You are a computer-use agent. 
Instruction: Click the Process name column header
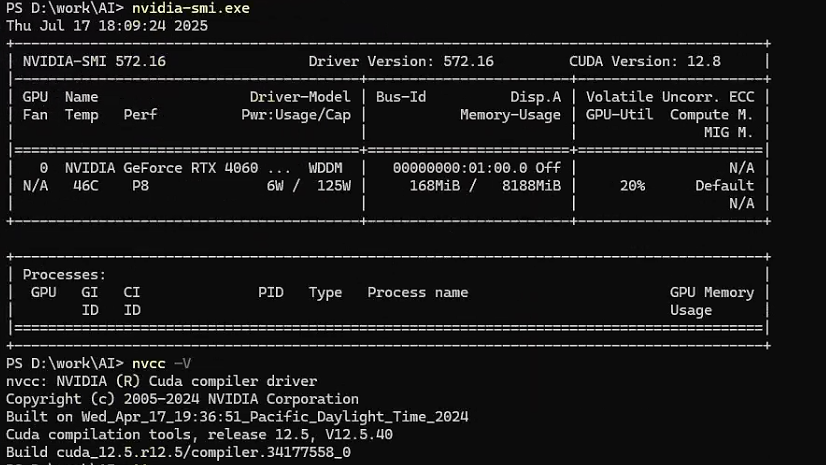click(x=417, y=292)
